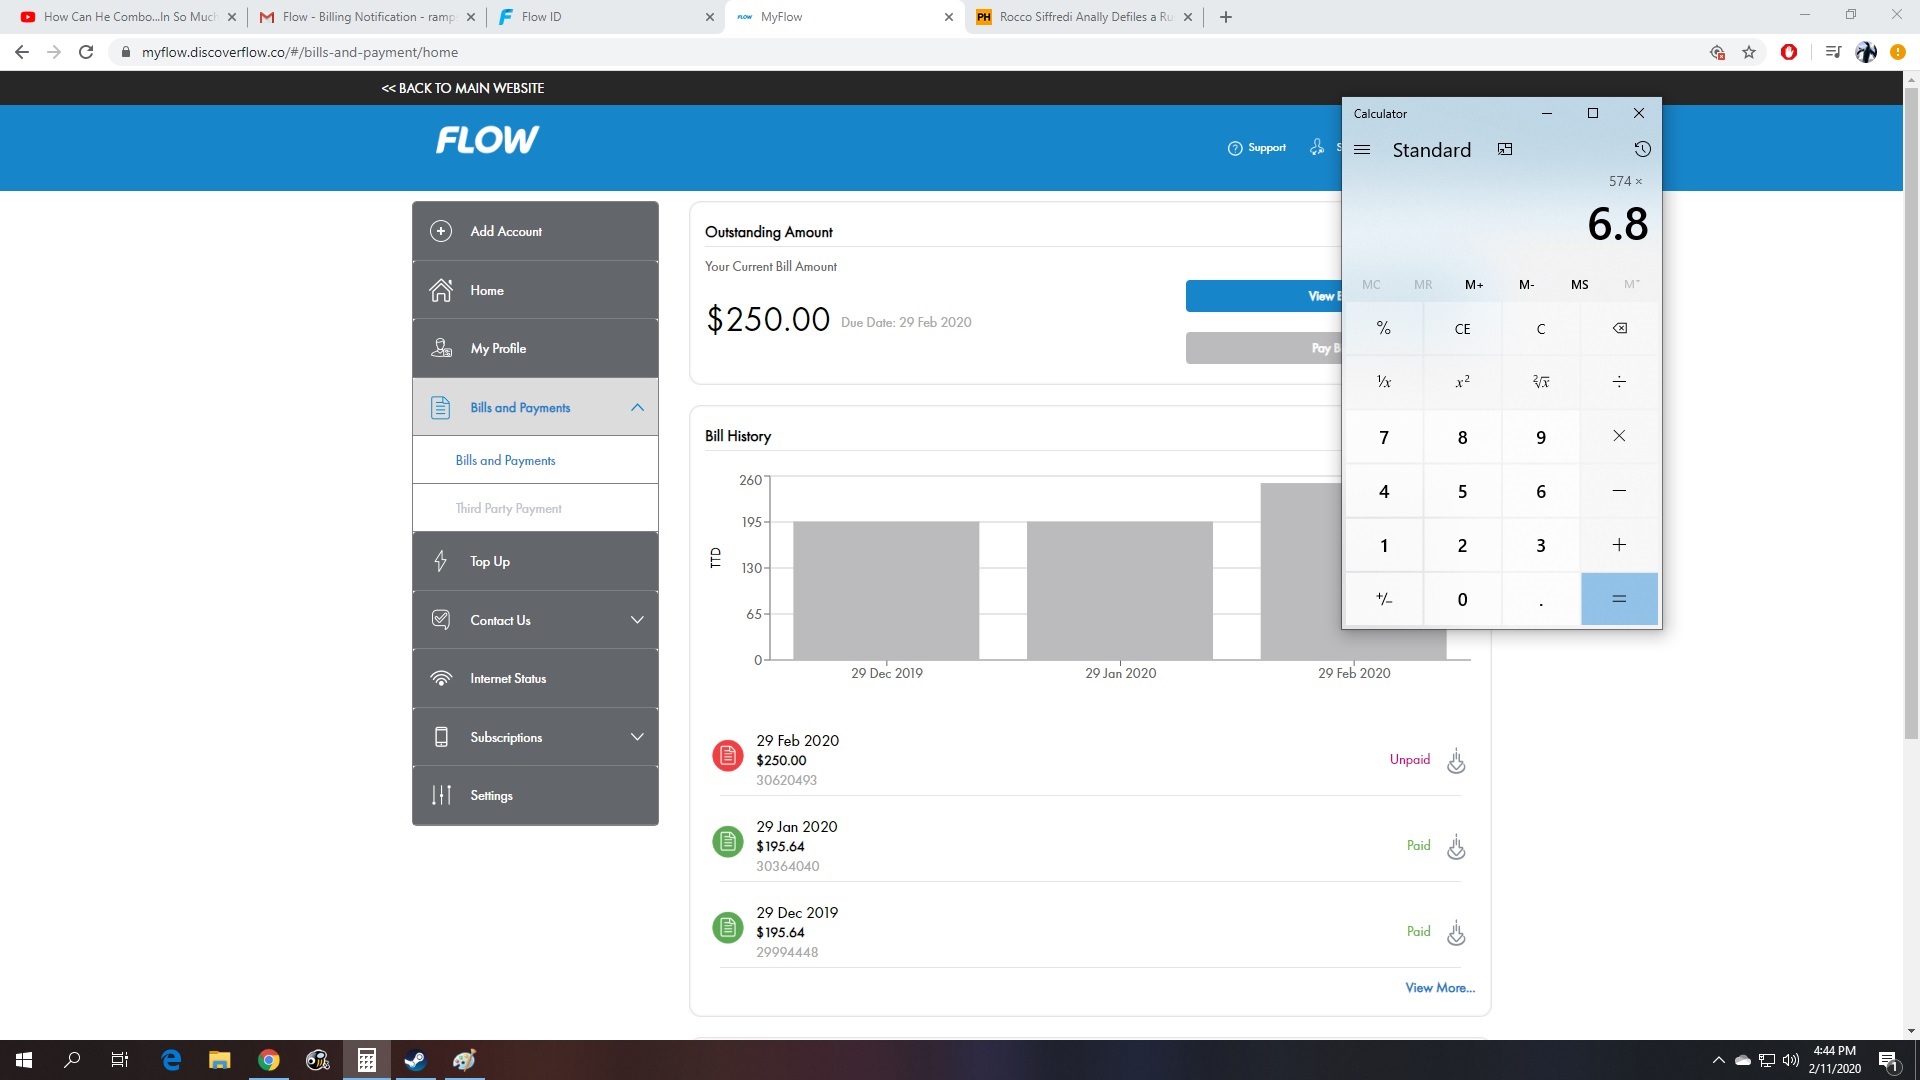This screenshot has width=1920, height=1080.
Task: Click the address bar URL field
Action: point(900,52)
